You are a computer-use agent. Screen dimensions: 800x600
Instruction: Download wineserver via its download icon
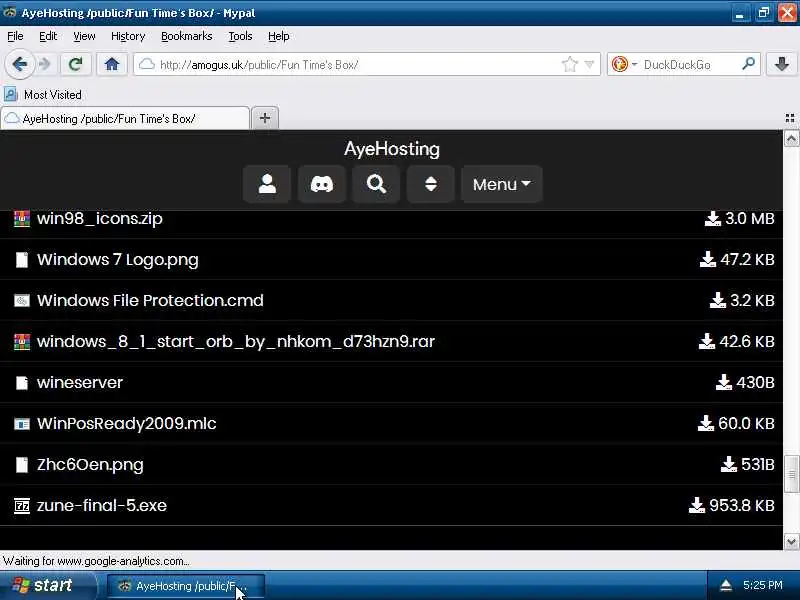tap(723, 382)
